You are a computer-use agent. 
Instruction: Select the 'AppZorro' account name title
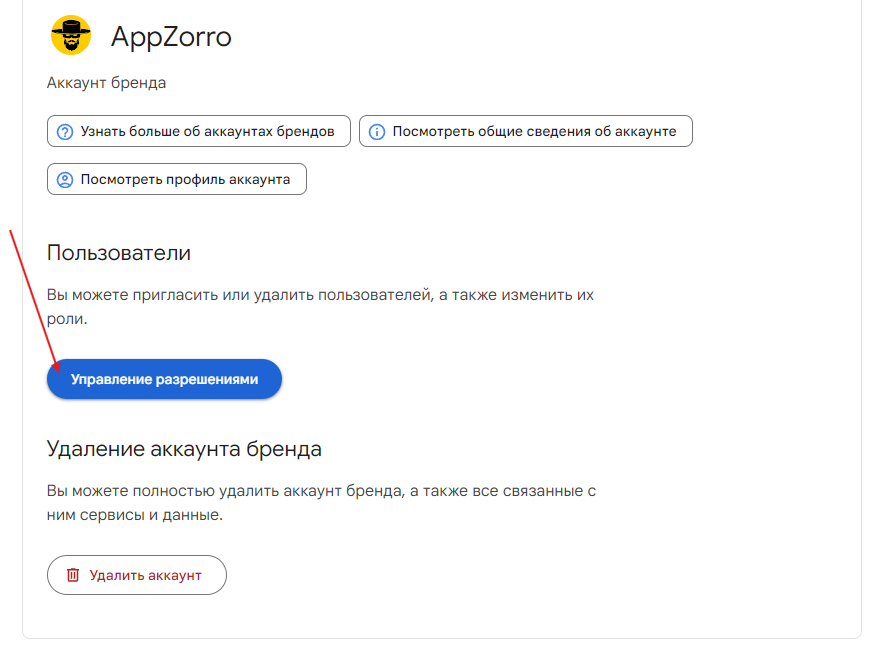[171, 38]
